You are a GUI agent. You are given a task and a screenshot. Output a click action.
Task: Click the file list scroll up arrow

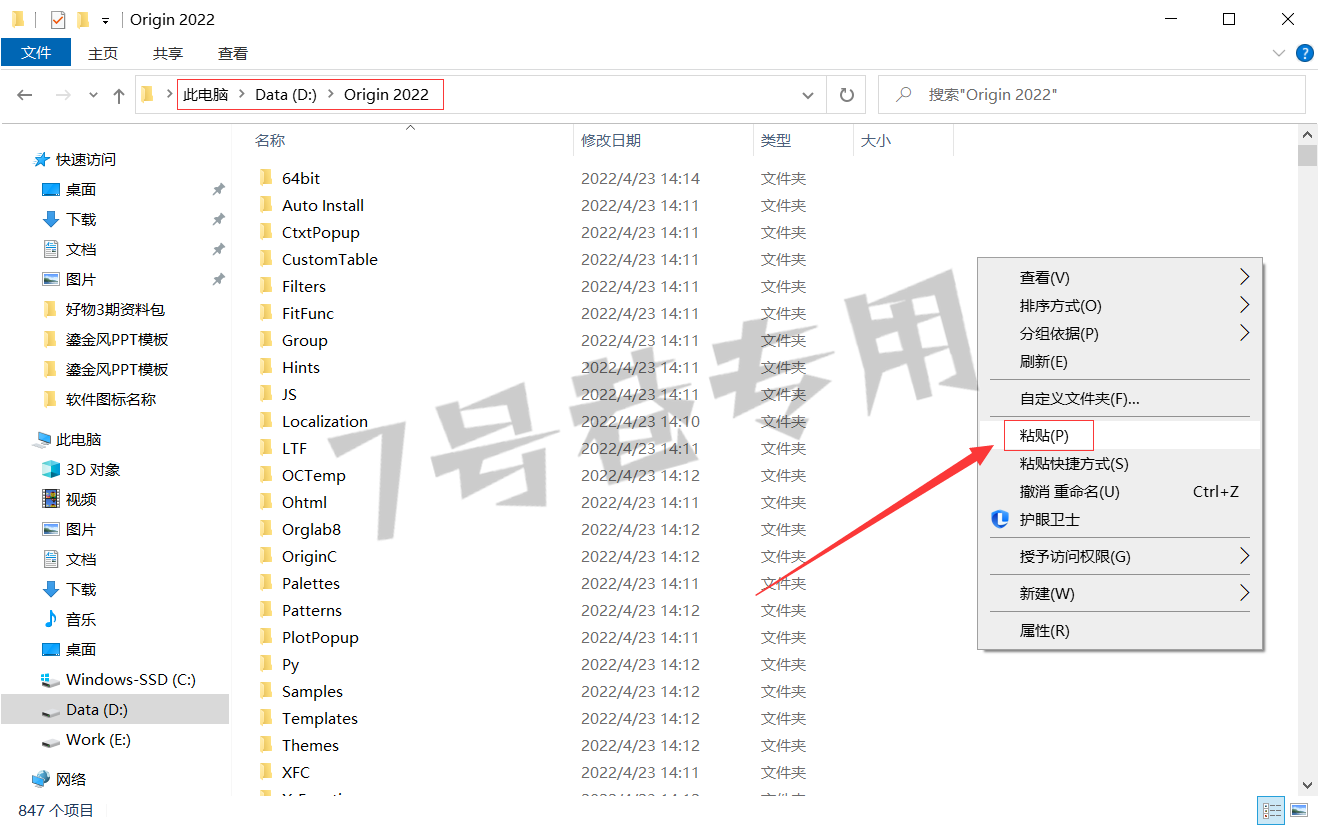pos(1307,134)
